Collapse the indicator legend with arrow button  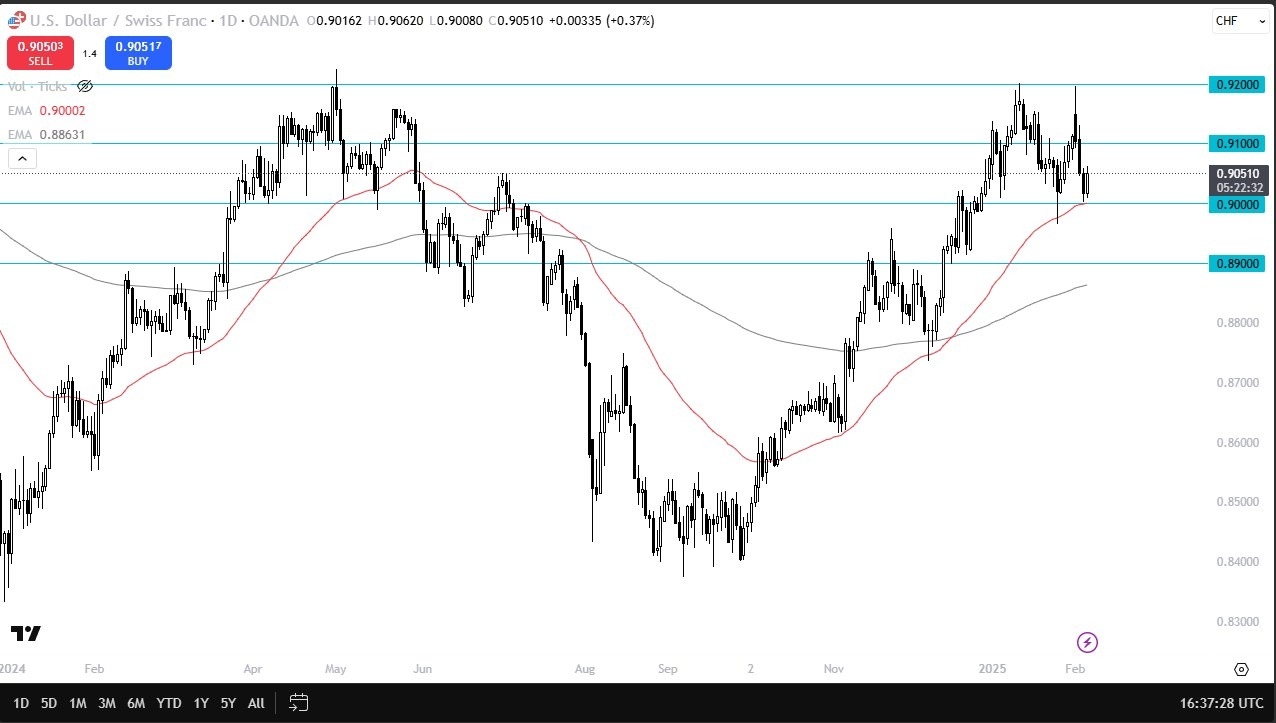tap(22, 158)
